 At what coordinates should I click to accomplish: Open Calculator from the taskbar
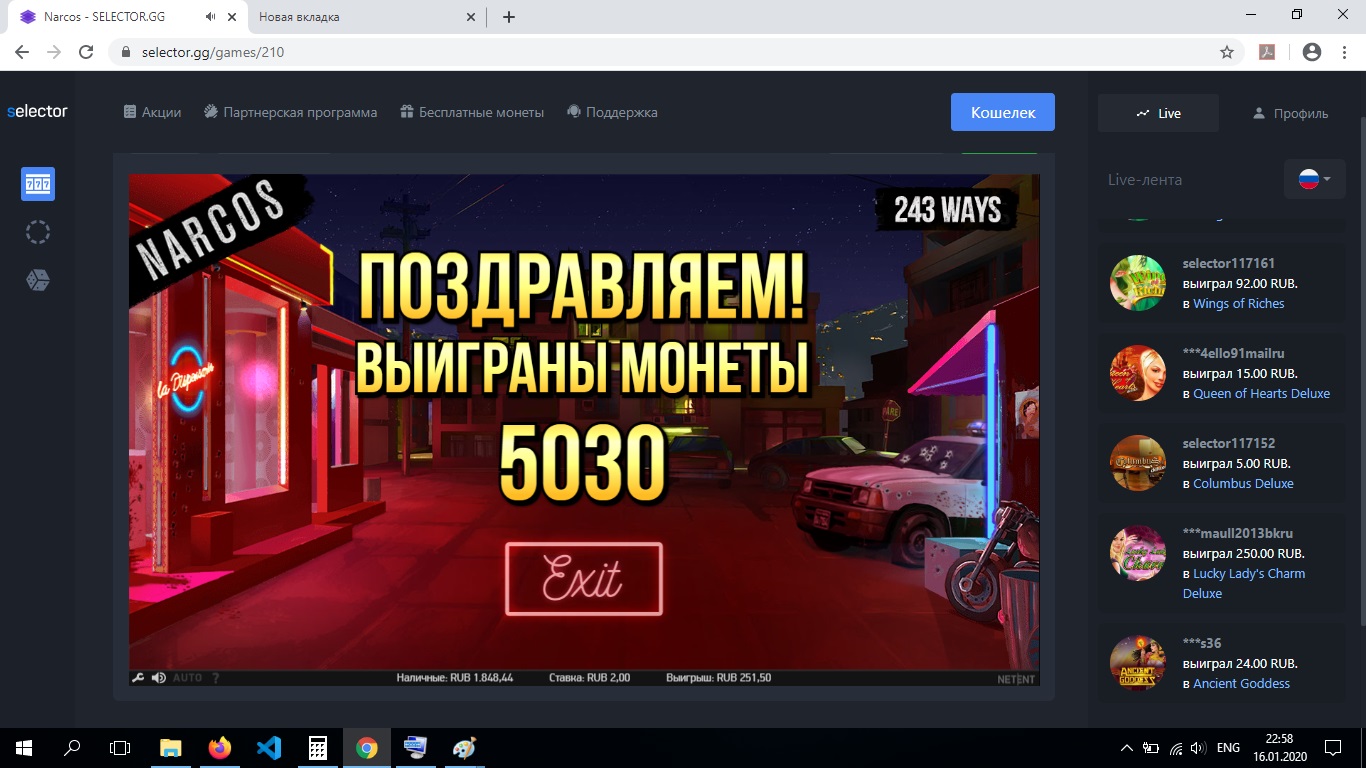(318, 748)
